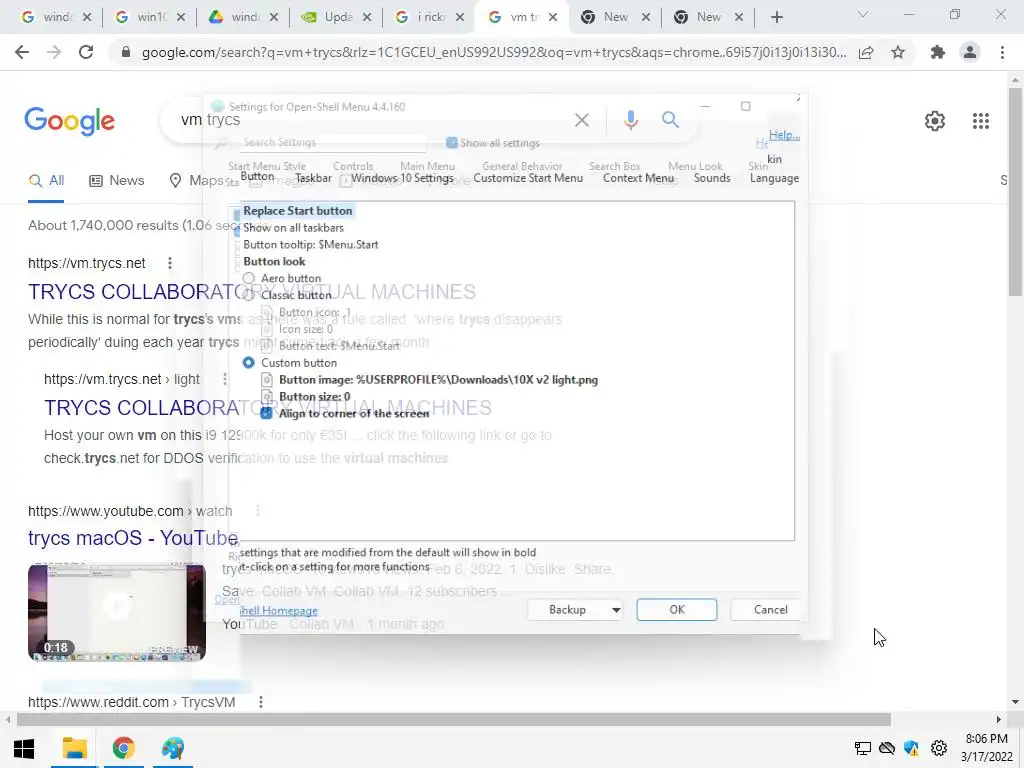
Task: Click the Chrome address bar URL
Action: (x=494, y=52)
